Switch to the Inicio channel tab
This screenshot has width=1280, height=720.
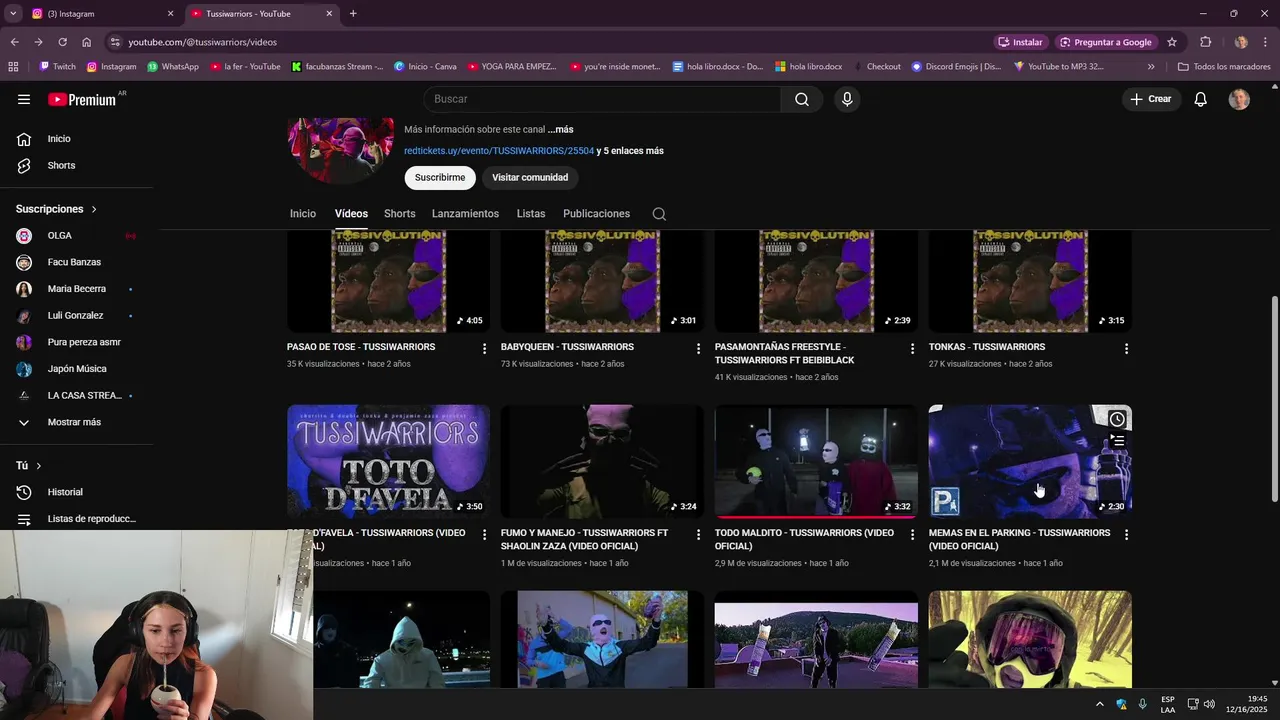pyautogui.click(x=303, y=214)
